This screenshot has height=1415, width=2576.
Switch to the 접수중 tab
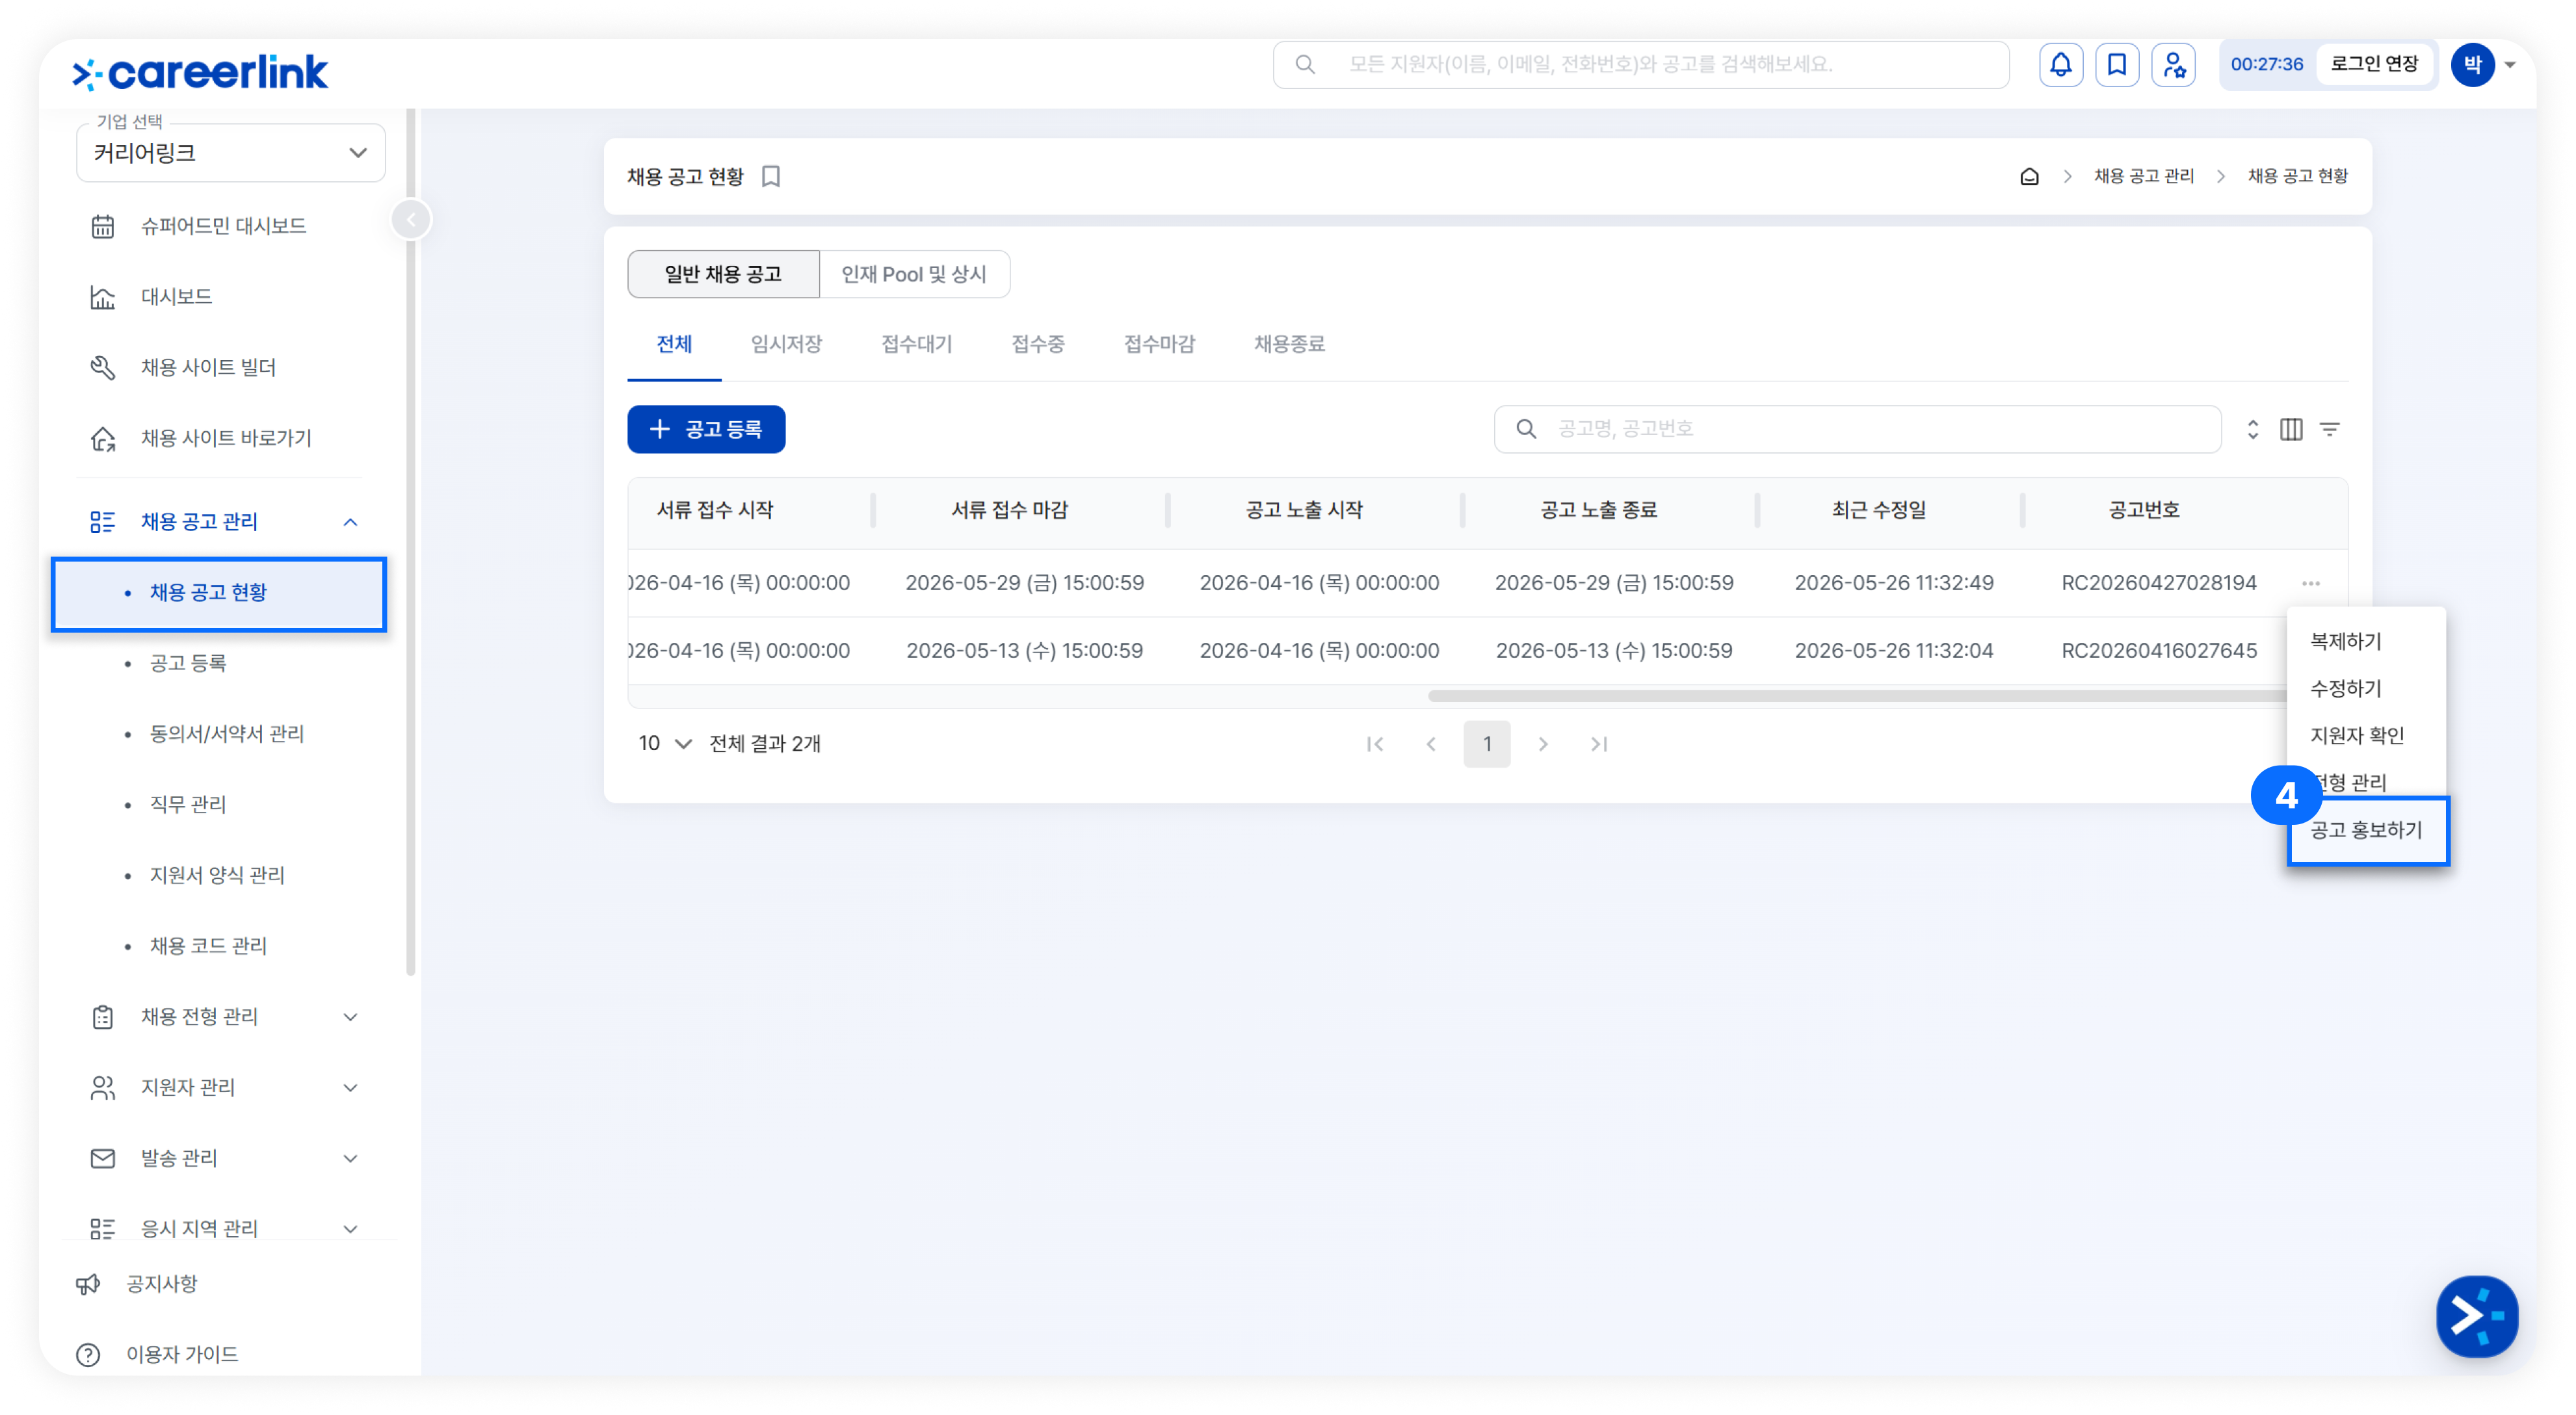(x=1037, y=344)
